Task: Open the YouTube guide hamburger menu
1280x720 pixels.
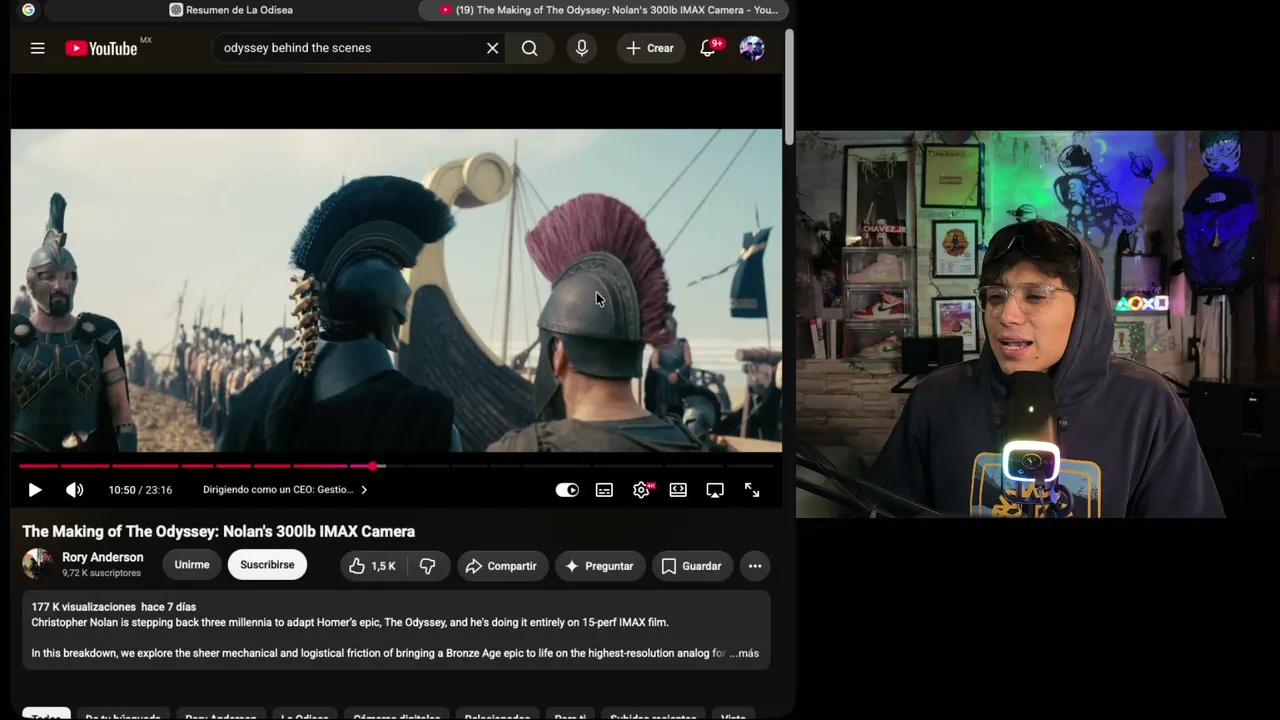Action: [38, 48]
